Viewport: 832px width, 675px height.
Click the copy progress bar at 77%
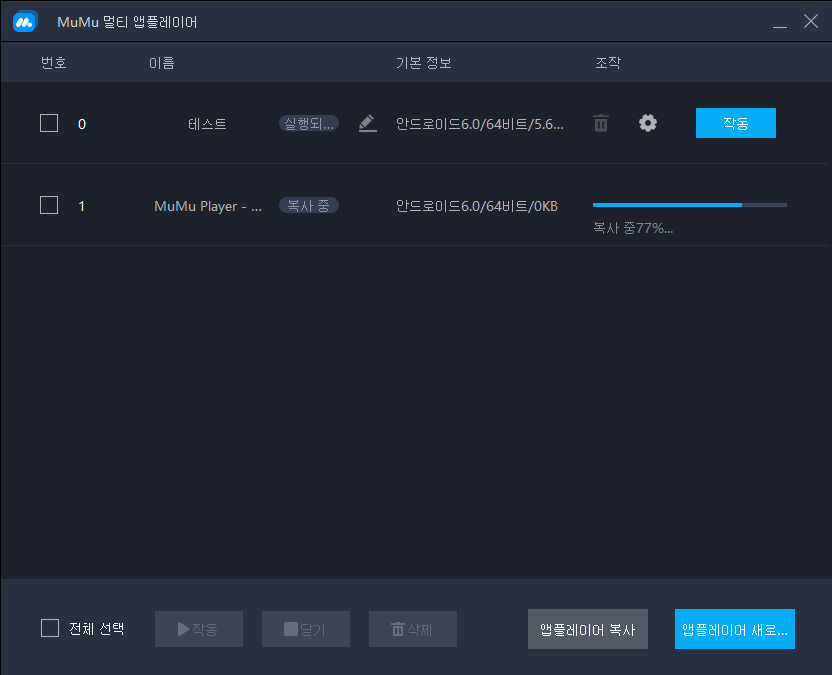pos(689,205)
